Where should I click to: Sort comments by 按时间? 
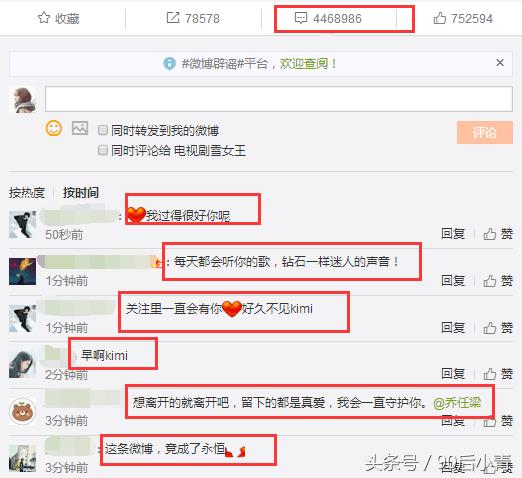81,193
